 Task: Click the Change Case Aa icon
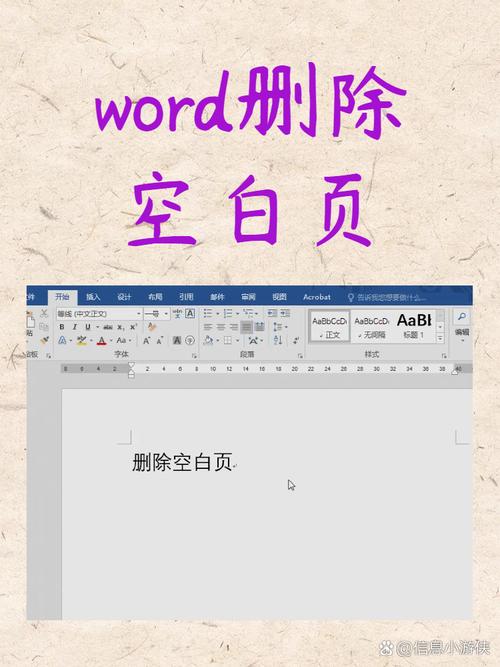pyautogui.click(x=121, y=340)
